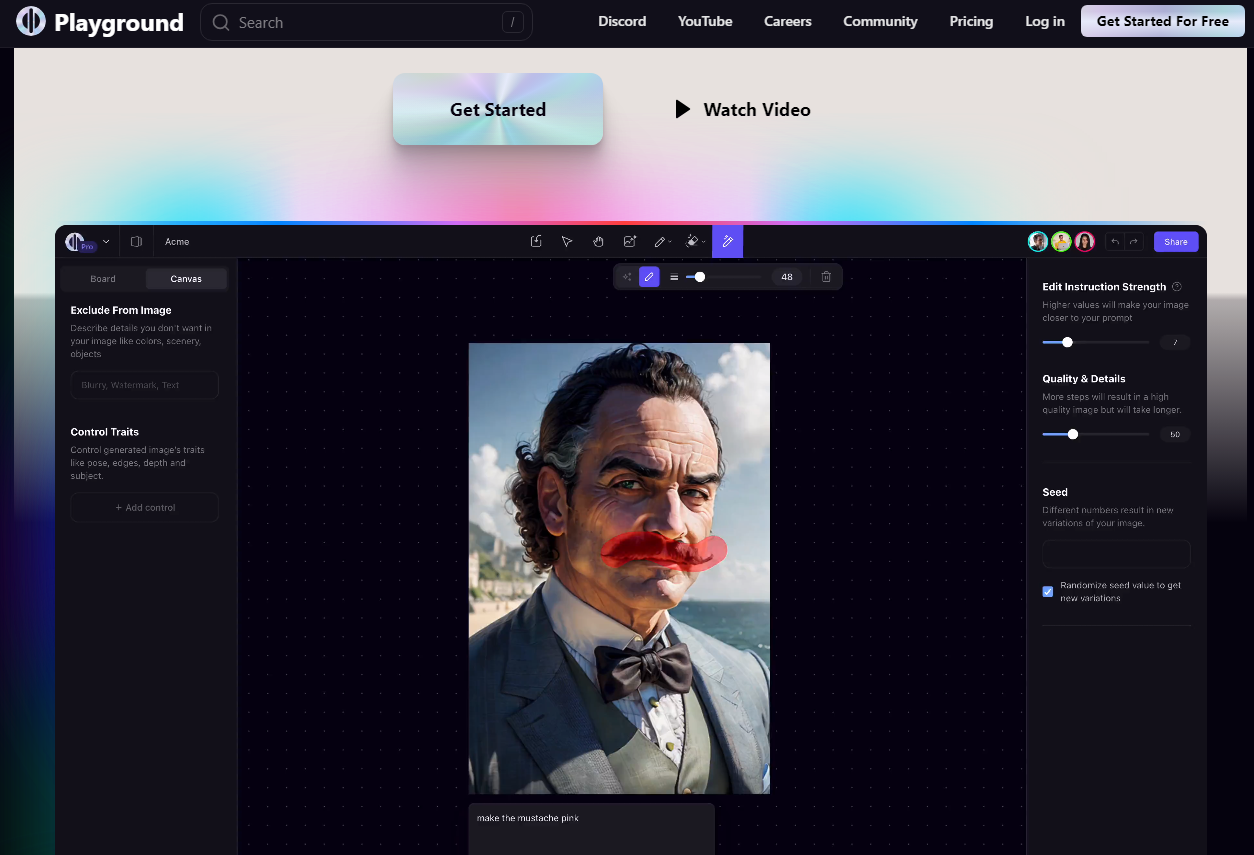Click the large Get Started button

[x=498, y=109]
